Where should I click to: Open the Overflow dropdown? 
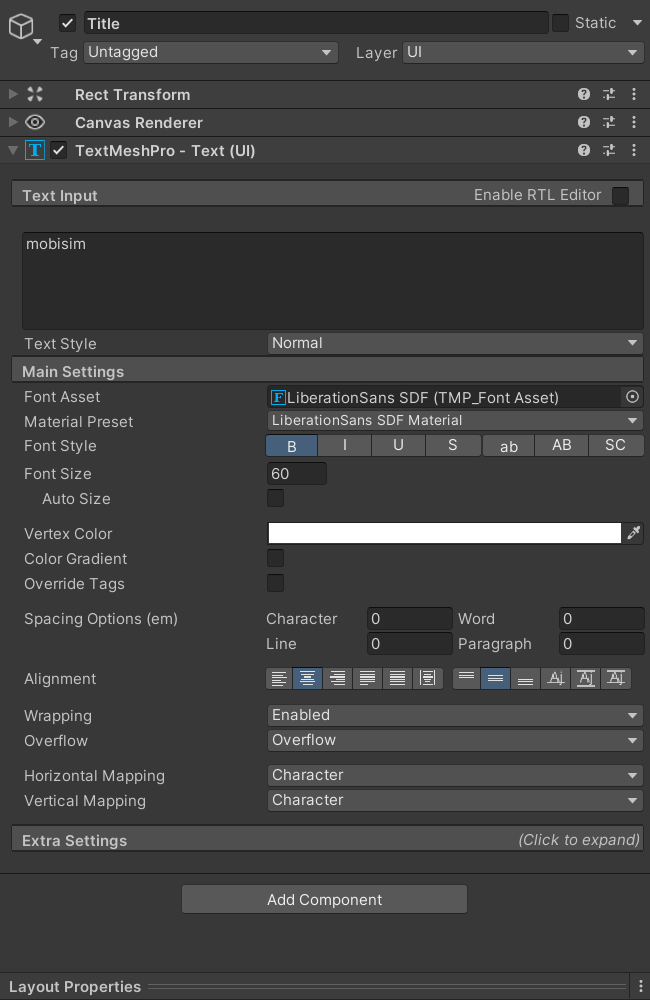[x=455, y=740]
